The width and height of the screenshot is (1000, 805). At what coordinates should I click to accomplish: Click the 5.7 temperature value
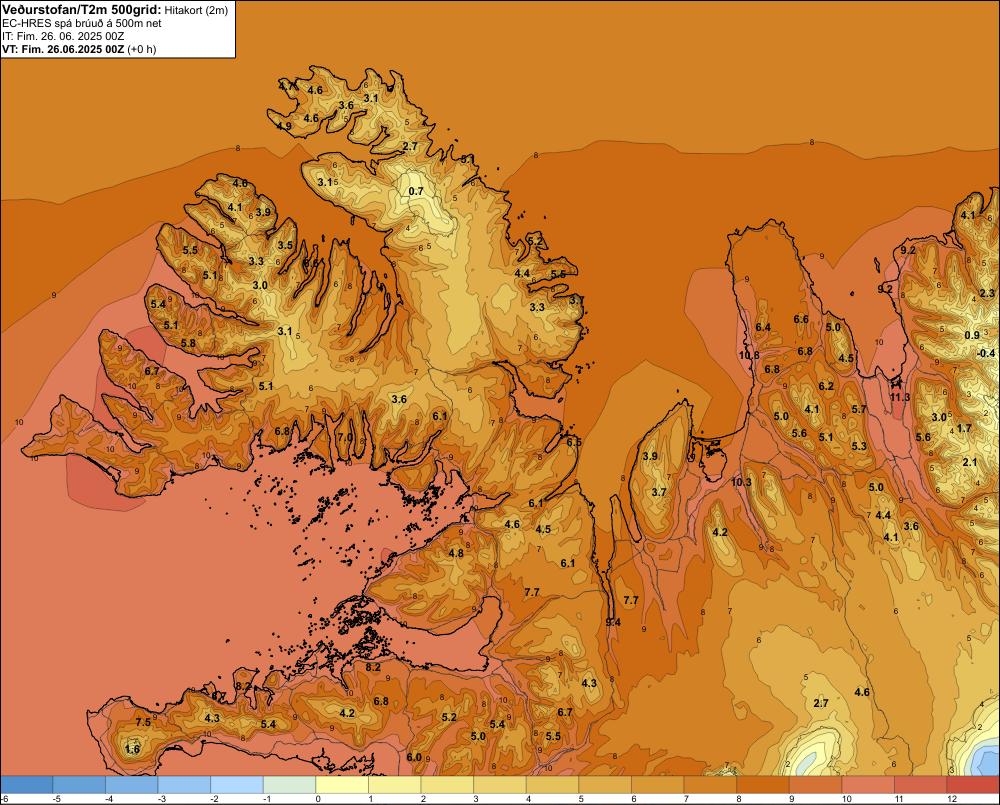859,410
